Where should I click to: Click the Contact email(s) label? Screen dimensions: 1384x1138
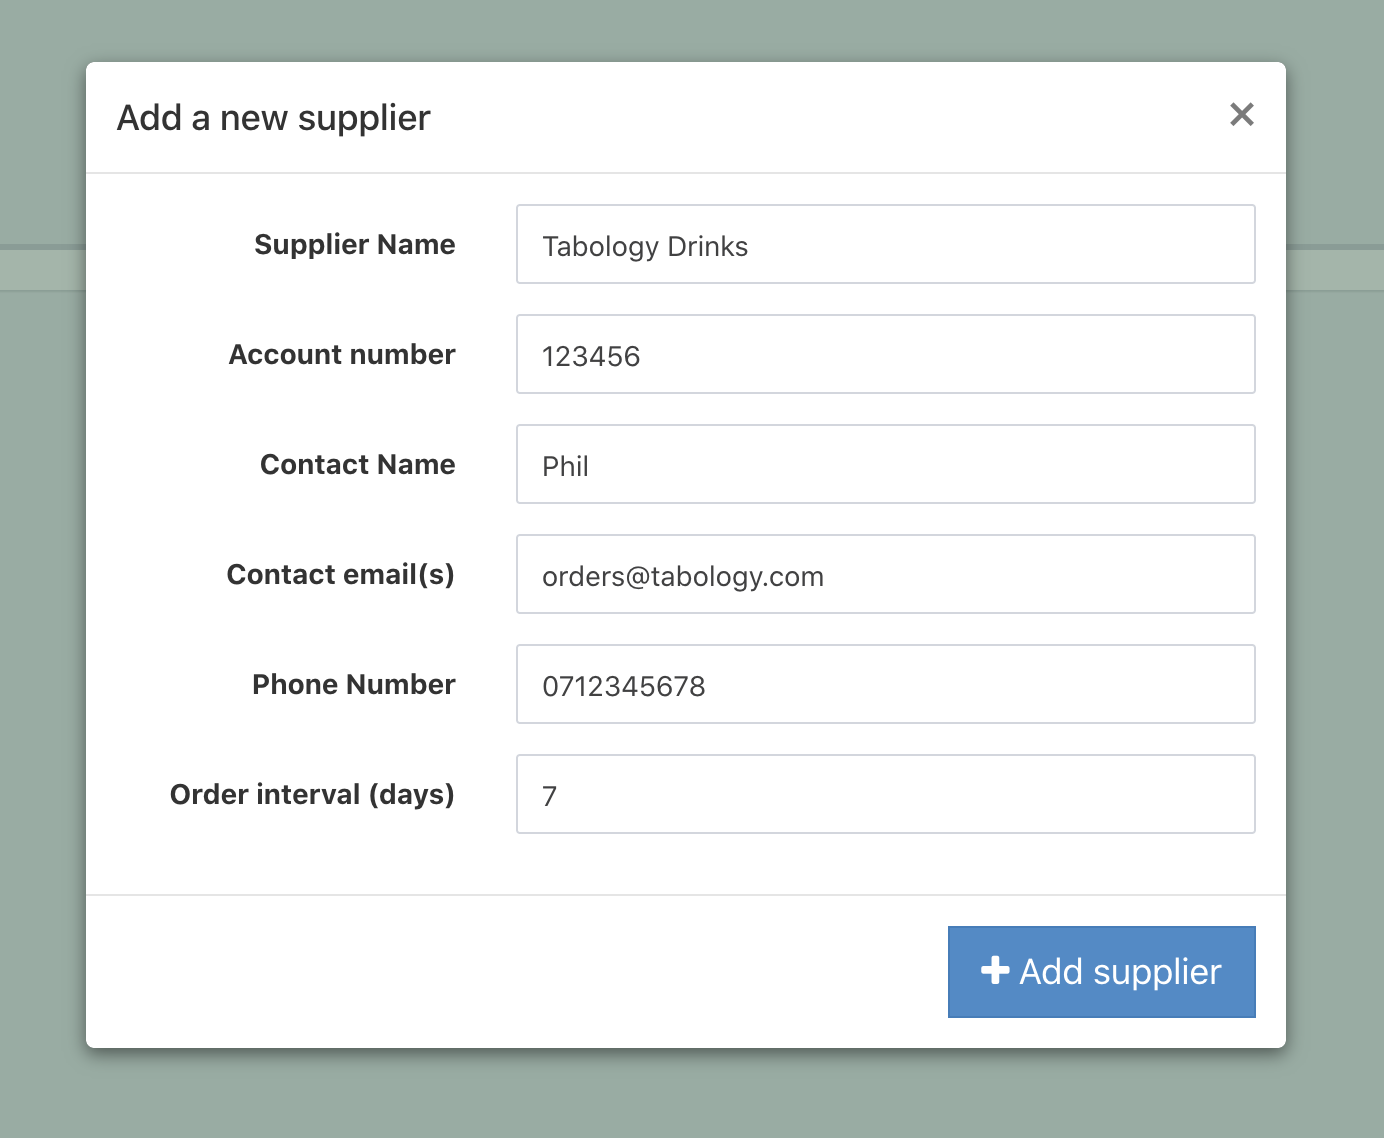tap(340, 575)
